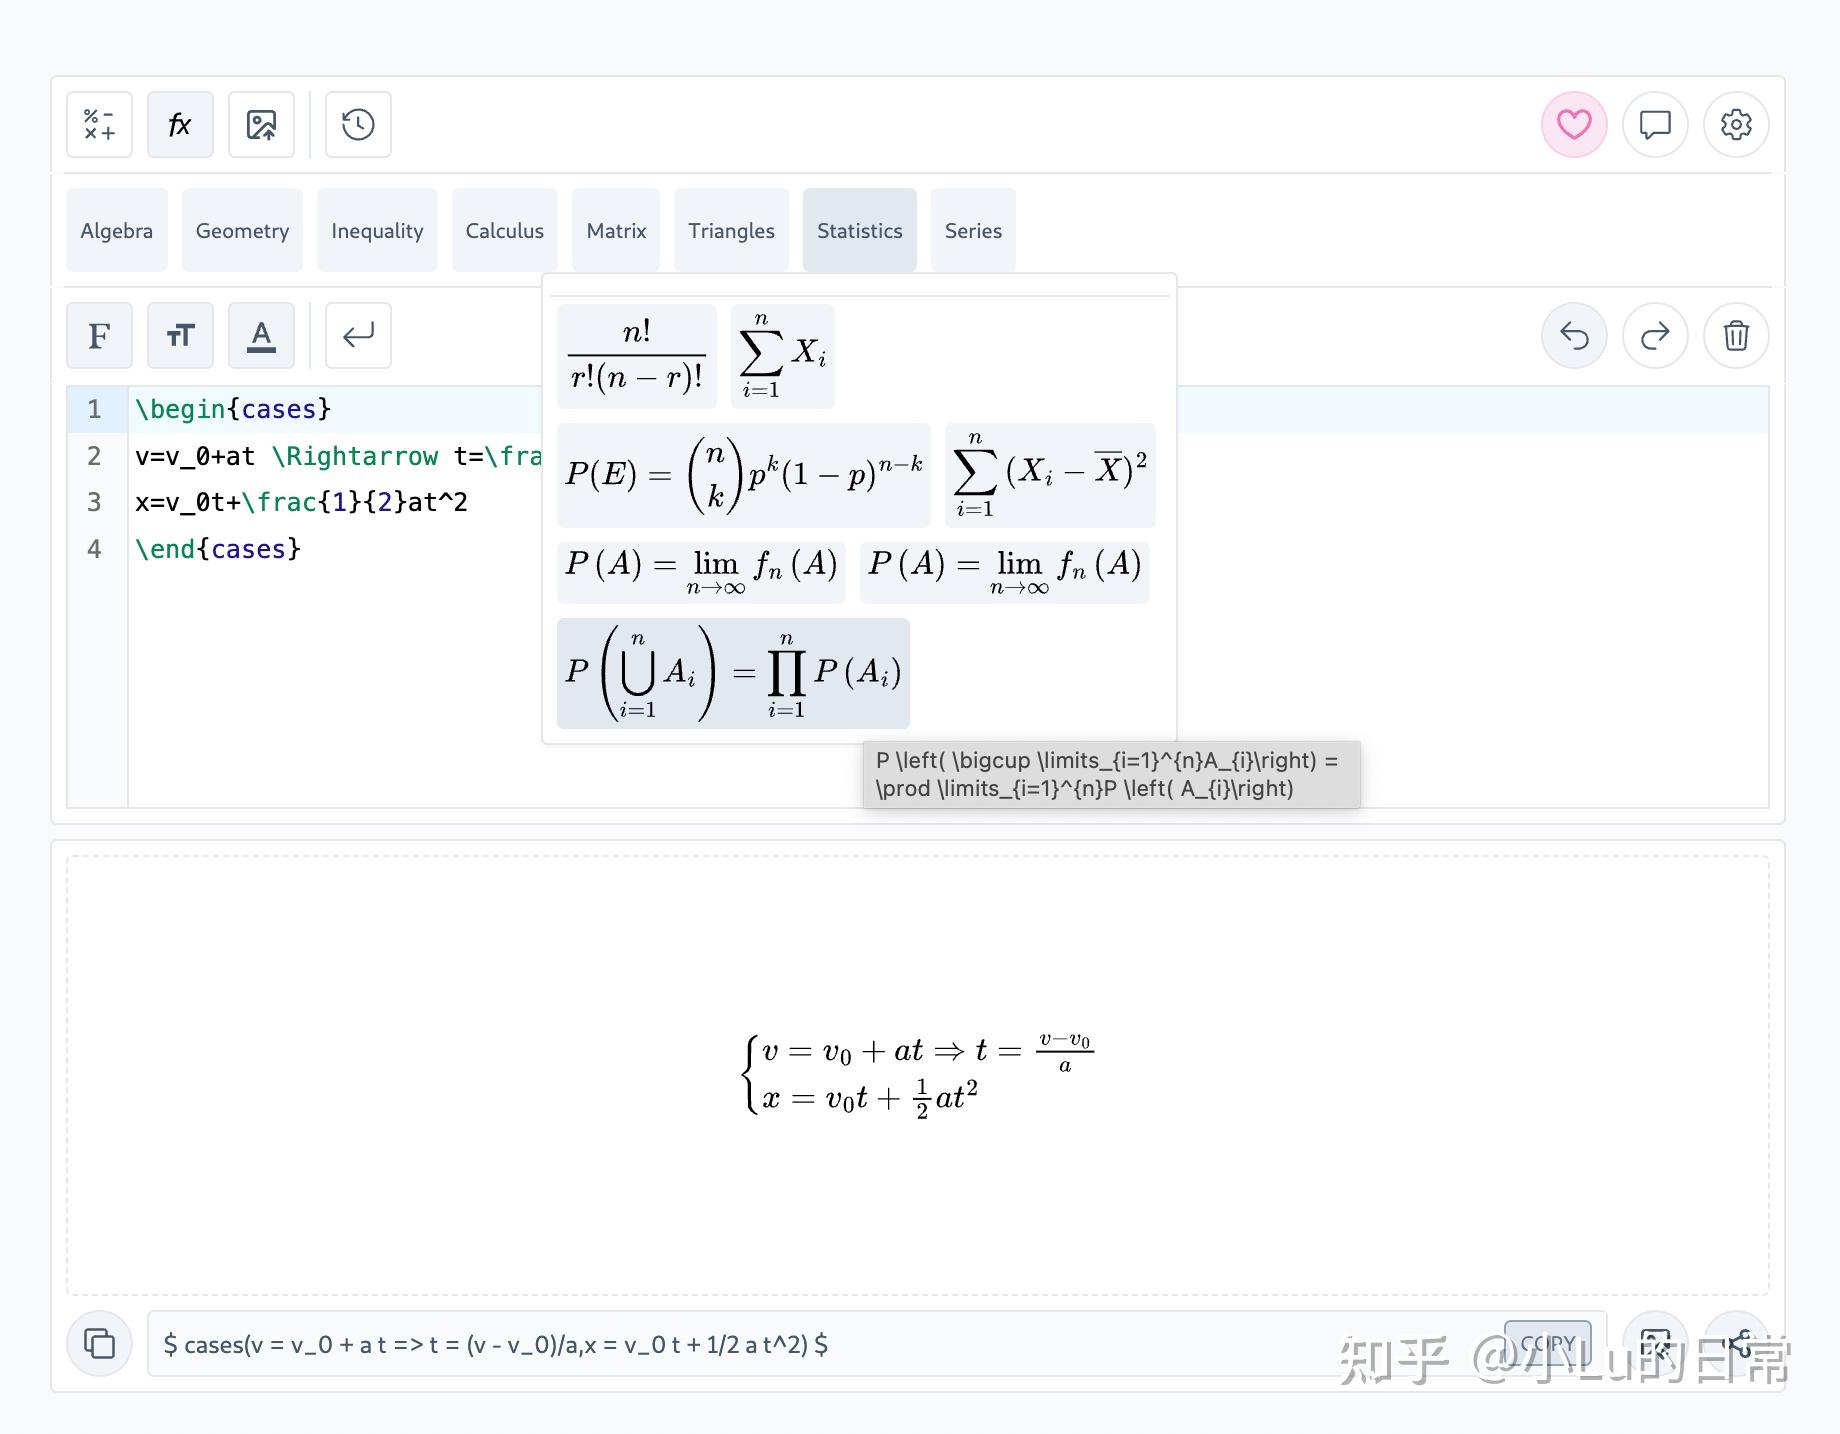
Task: Click the copy icon beside the output field
Action: 99,1343
